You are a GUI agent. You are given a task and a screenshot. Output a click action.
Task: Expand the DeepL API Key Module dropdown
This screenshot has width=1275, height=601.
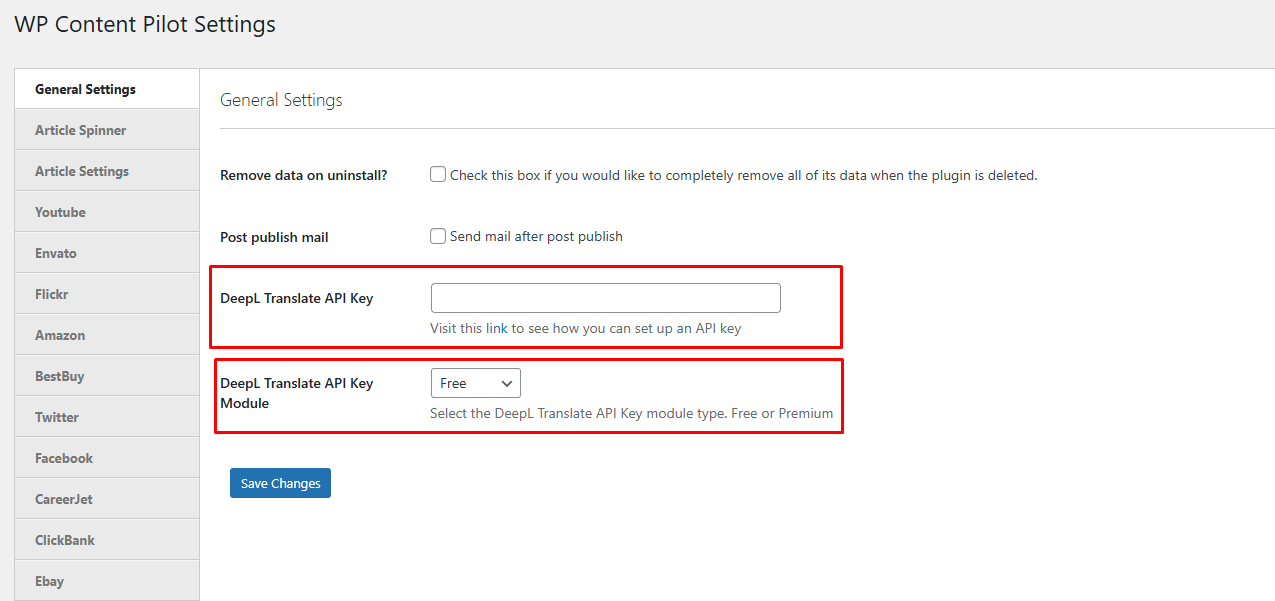(x=476, y=383)
